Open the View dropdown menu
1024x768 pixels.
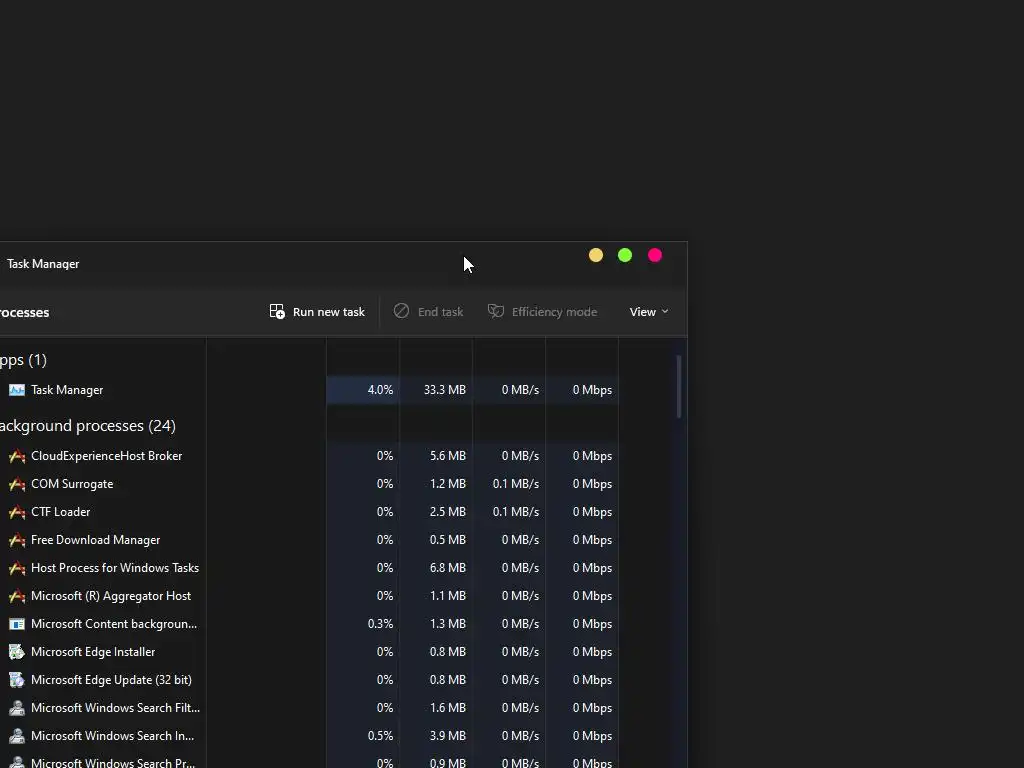point(648,312)
